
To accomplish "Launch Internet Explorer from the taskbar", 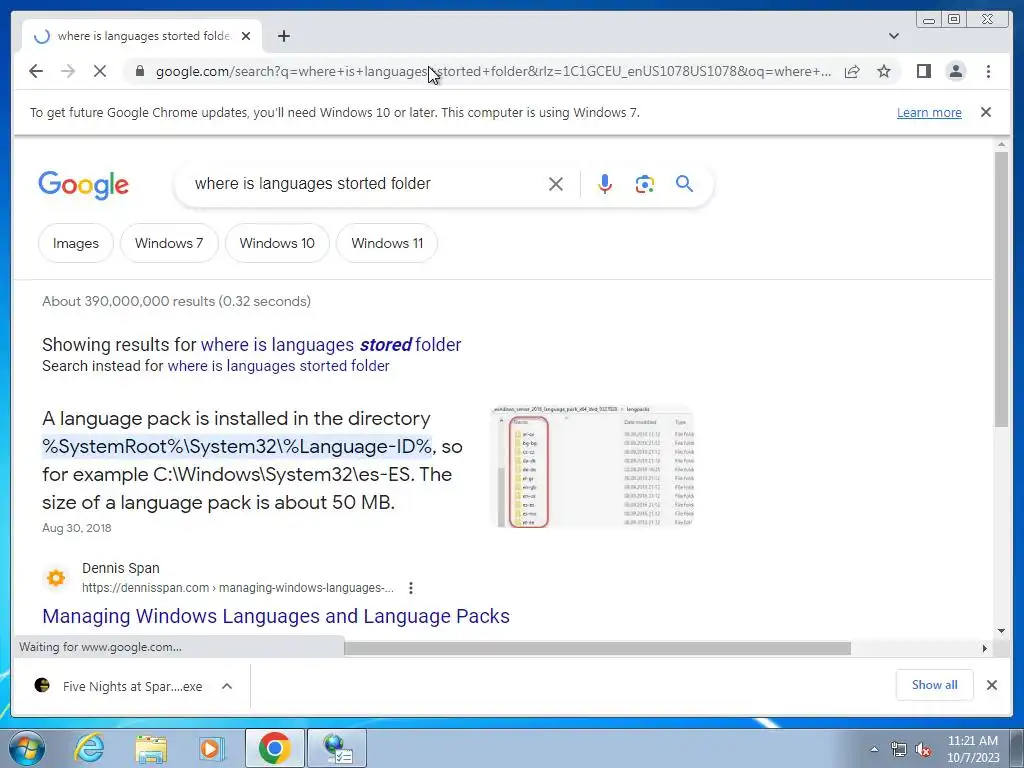I will [x=89, y=748].
